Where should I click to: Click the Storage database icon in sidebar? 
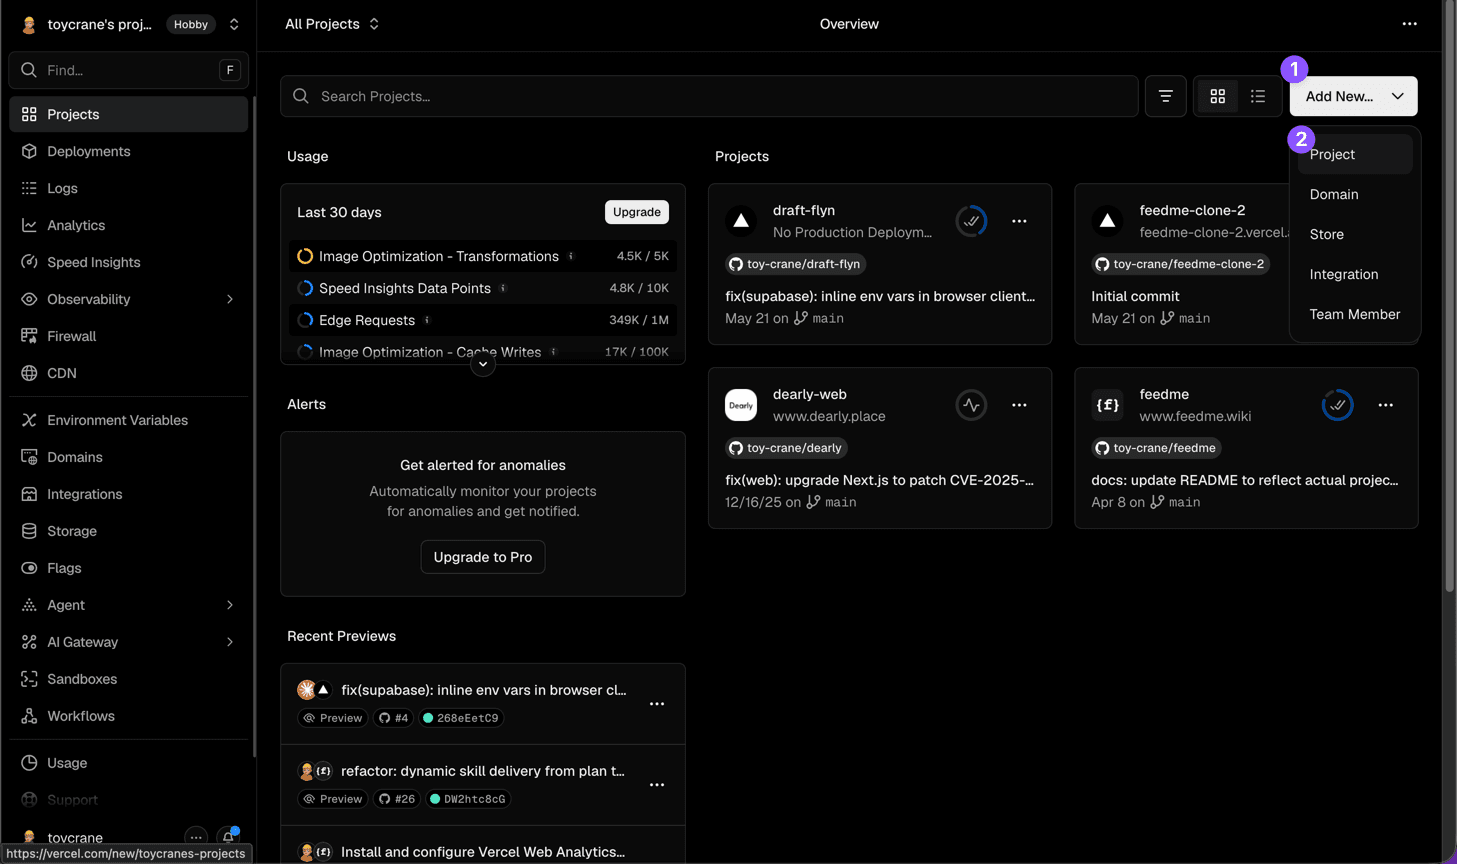[29, 531]
